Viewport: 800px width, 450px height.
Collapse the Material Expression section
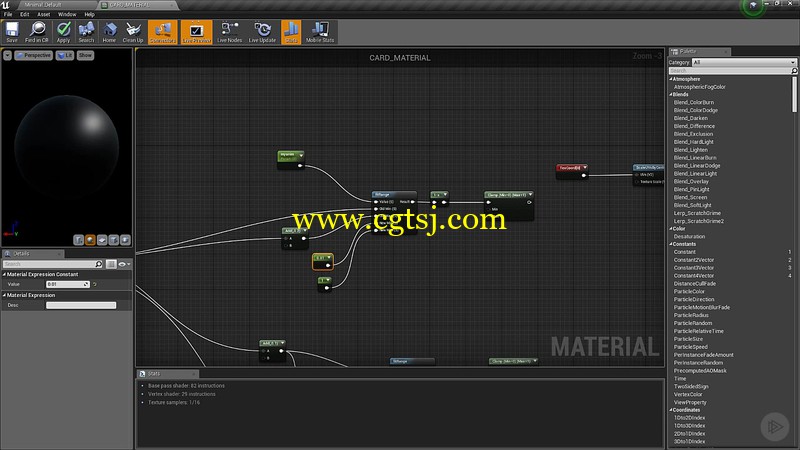pos(5,295)
